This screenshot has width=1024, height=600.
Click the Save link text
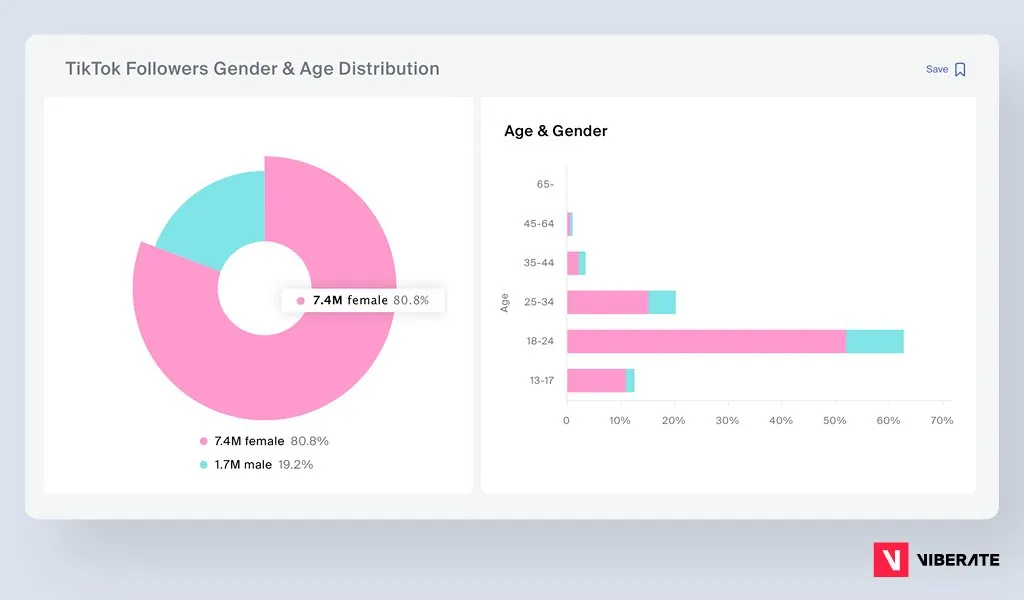coord(936,69)
